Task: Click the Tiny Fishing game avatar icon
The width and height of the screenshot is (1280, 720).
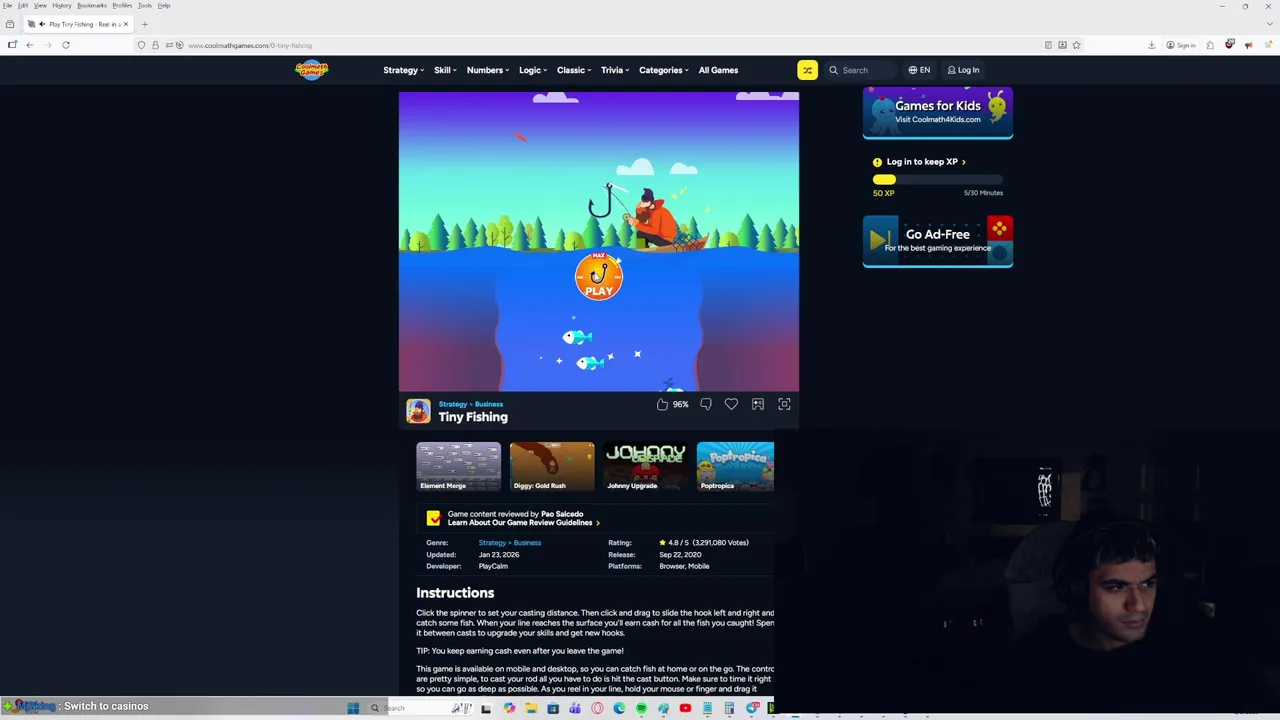Action: [418, 411]
